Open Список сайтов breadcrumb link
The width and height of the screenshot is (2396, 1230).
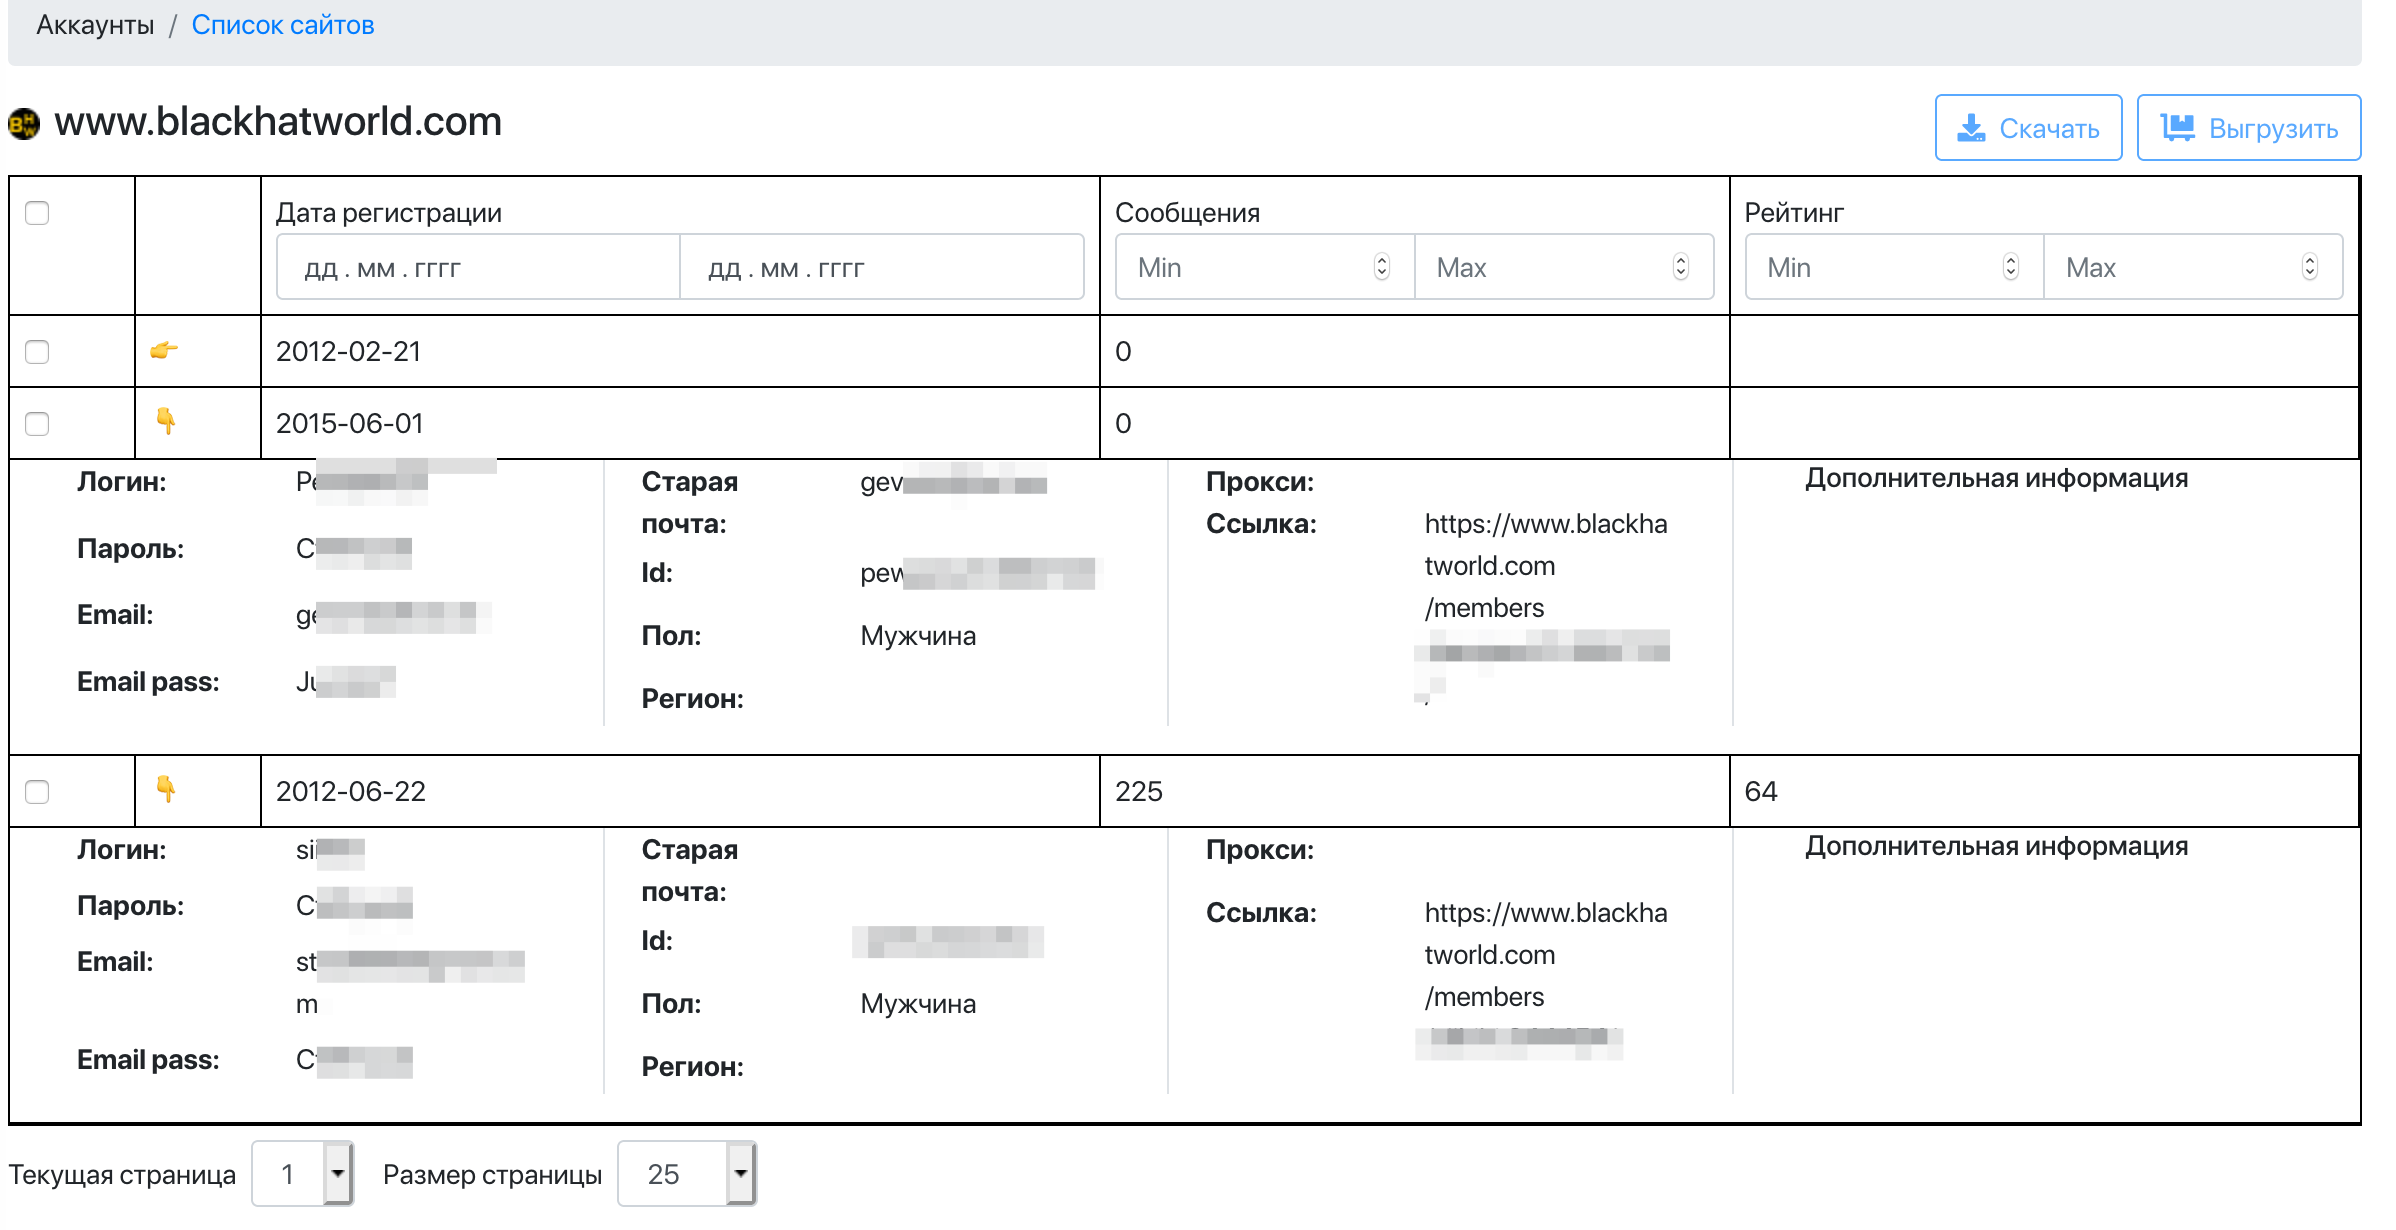282,25
